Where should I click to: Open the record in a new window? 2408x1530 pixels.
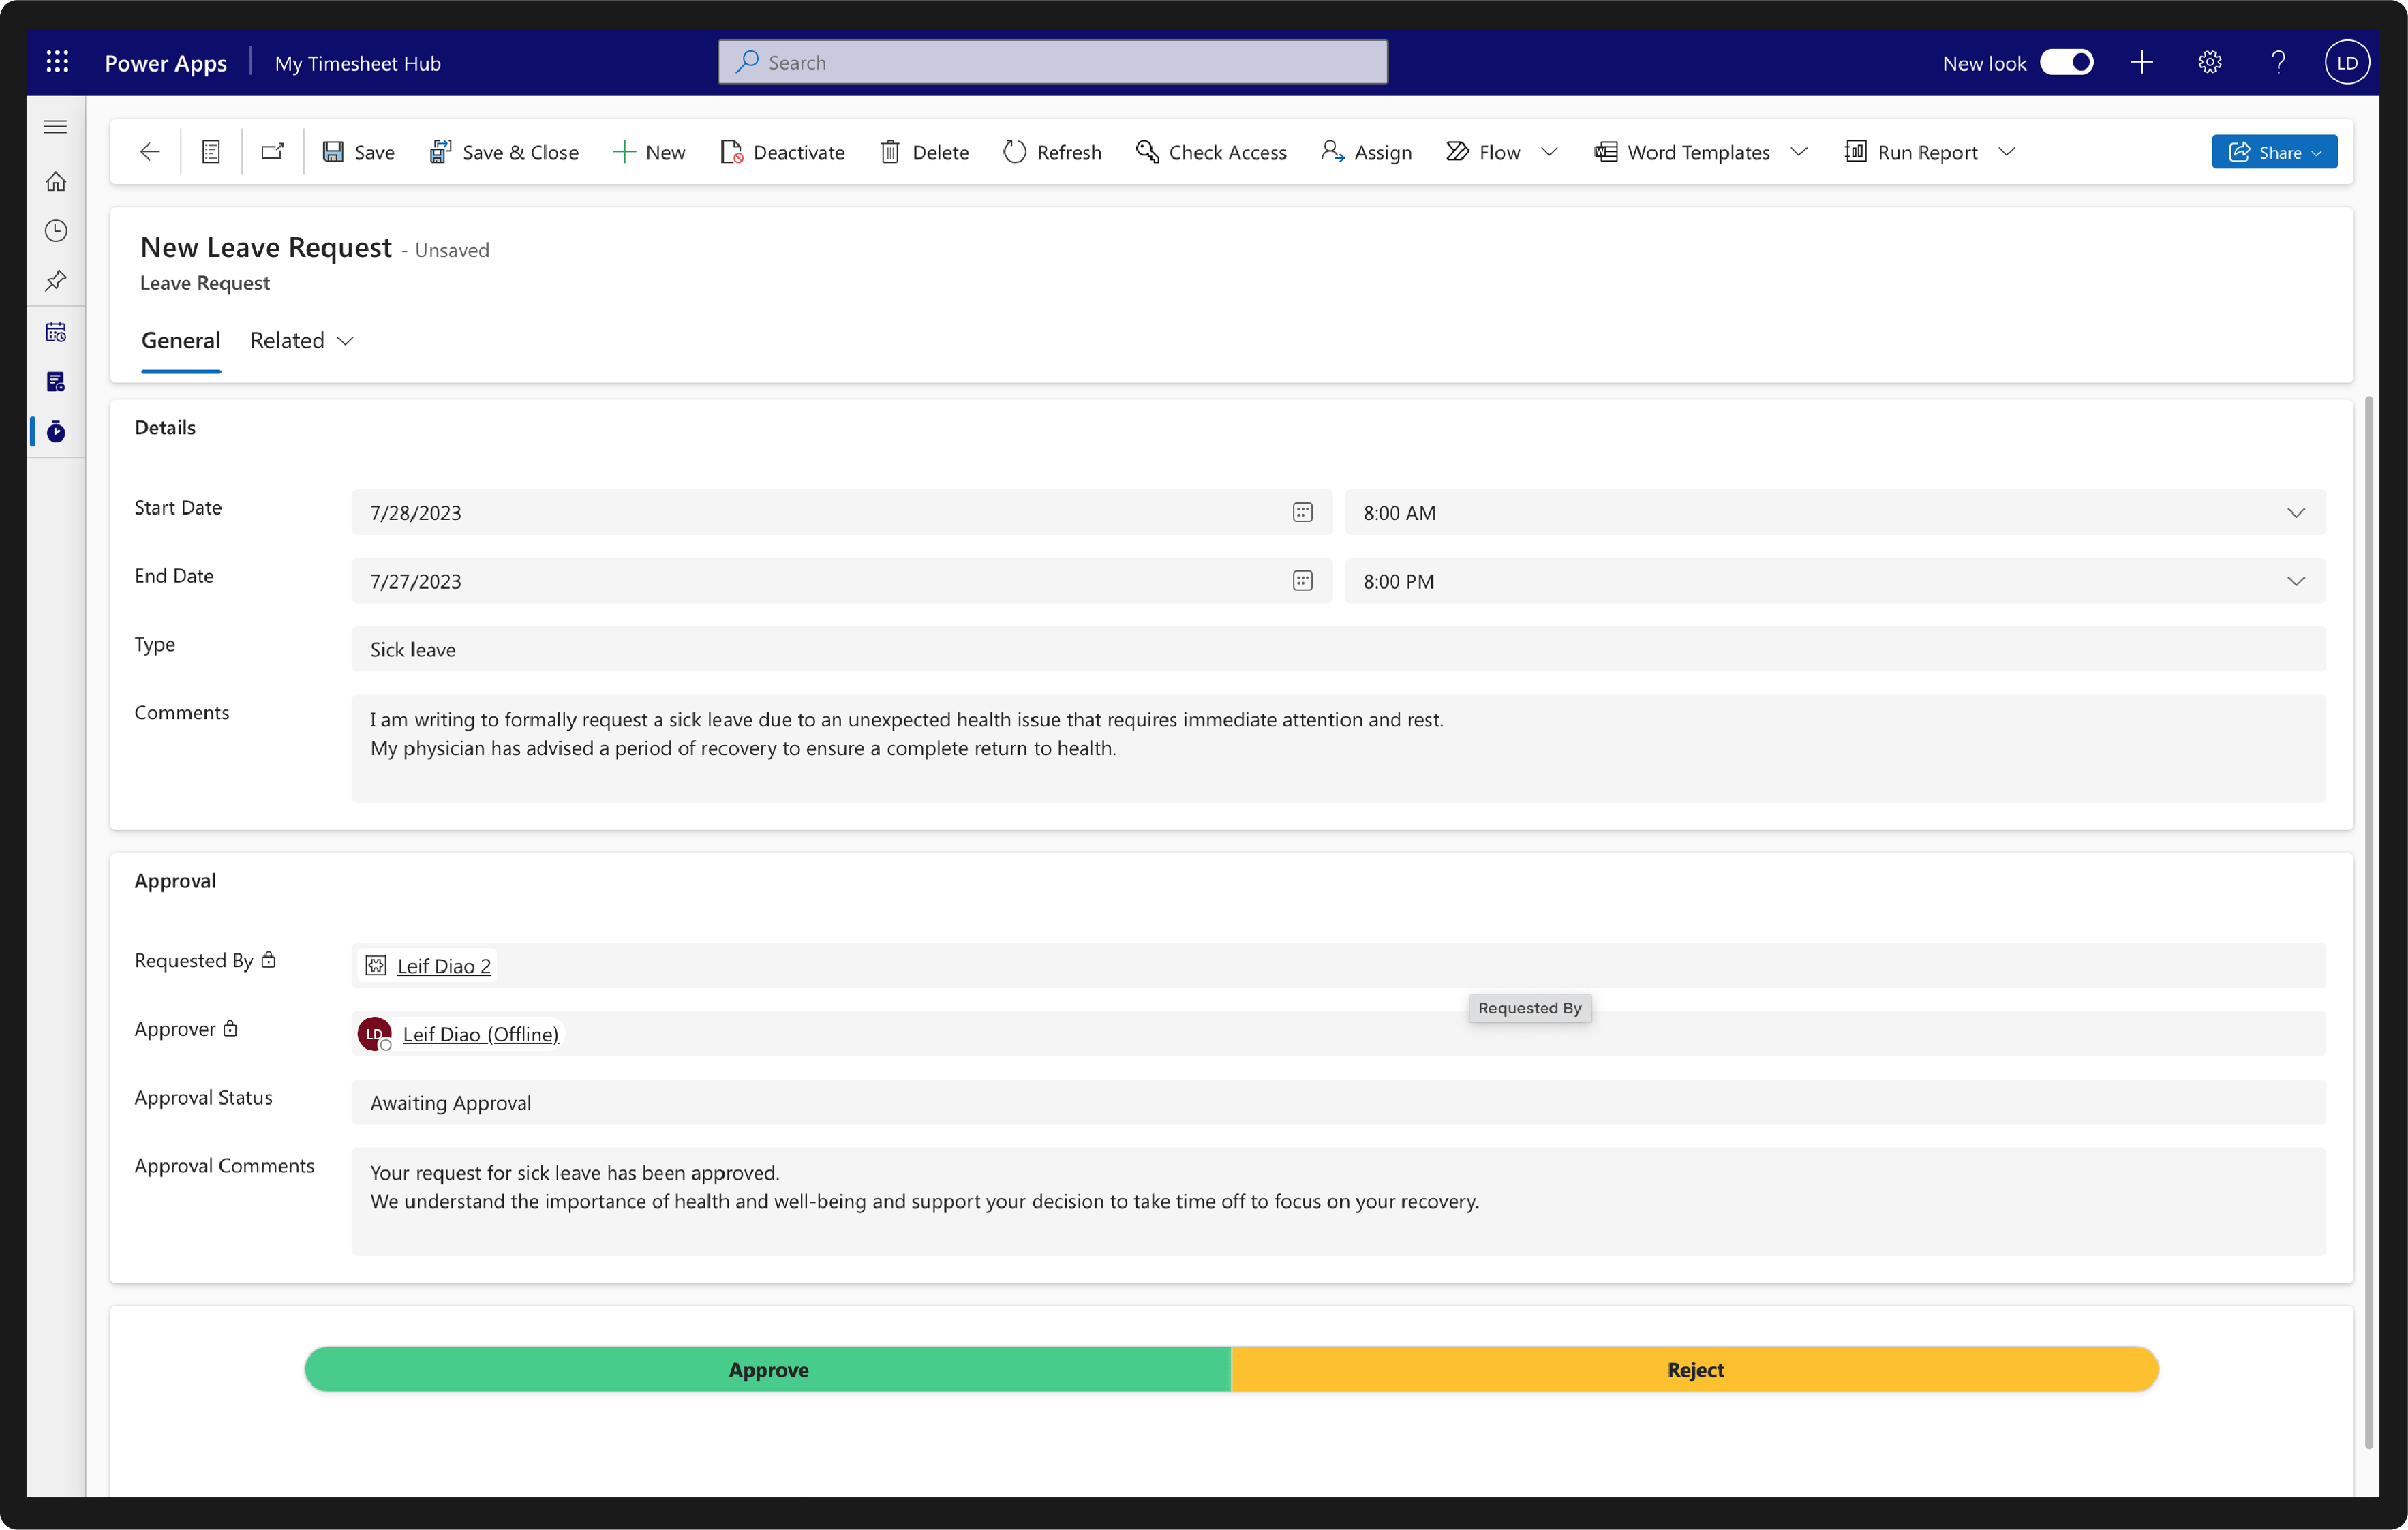click(x=272, y=151)
